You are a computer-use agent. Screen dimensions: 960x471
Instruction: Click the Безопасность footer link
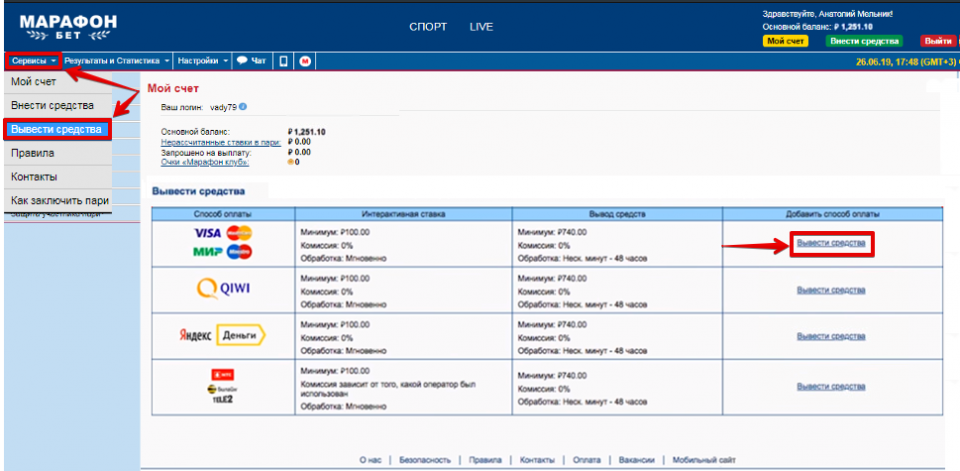pos(425,460)
